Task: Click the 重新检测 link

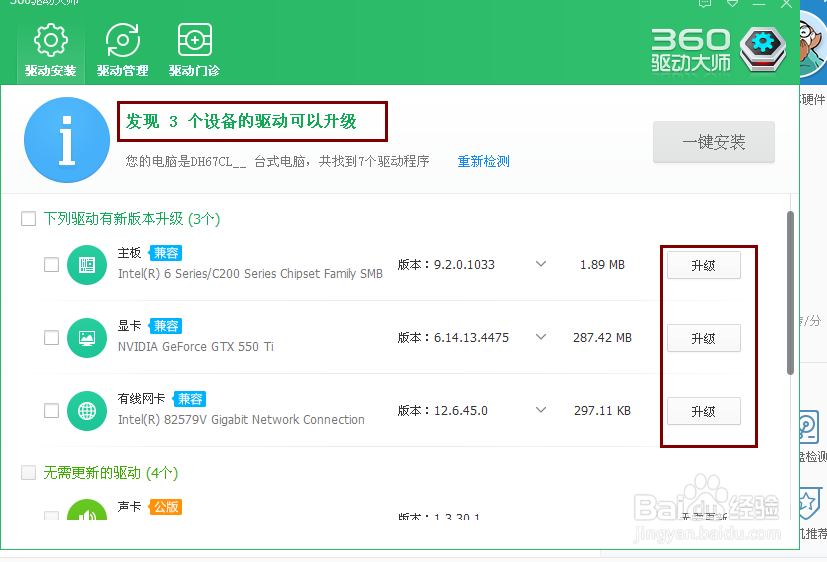Action: [x=484, y=161]
